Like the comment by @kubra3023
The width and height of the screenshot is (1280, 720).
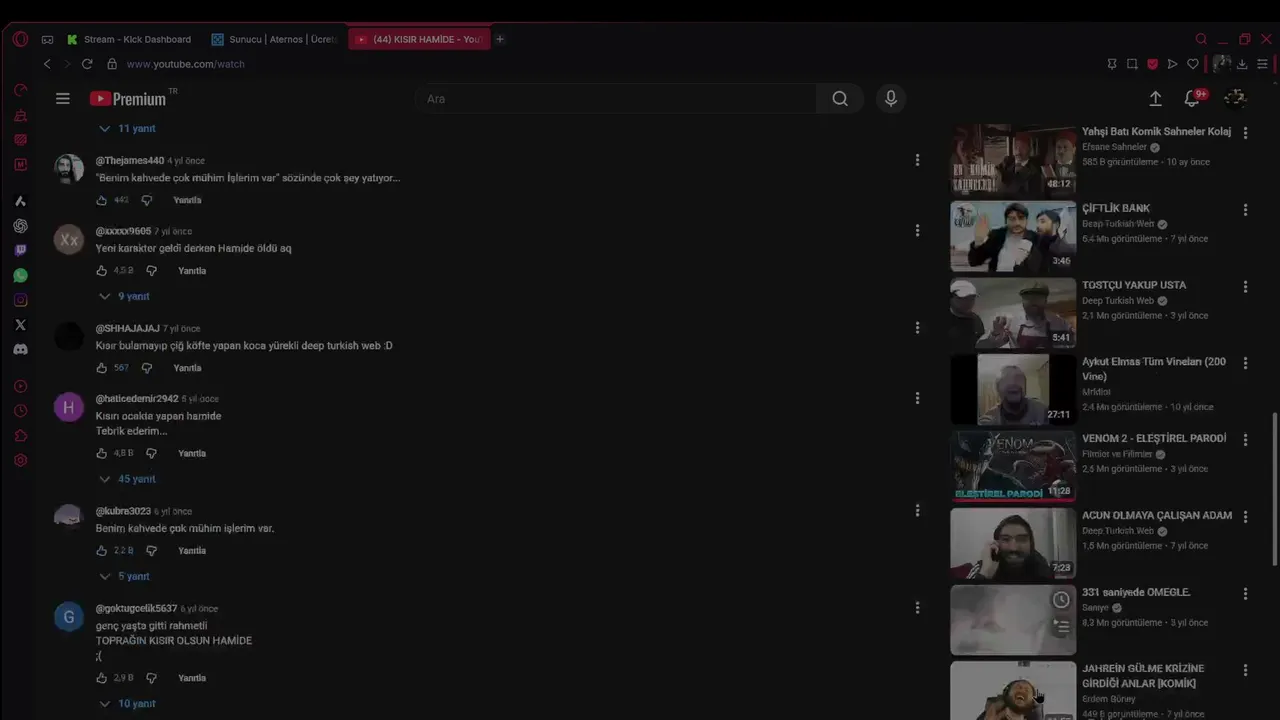101,551
